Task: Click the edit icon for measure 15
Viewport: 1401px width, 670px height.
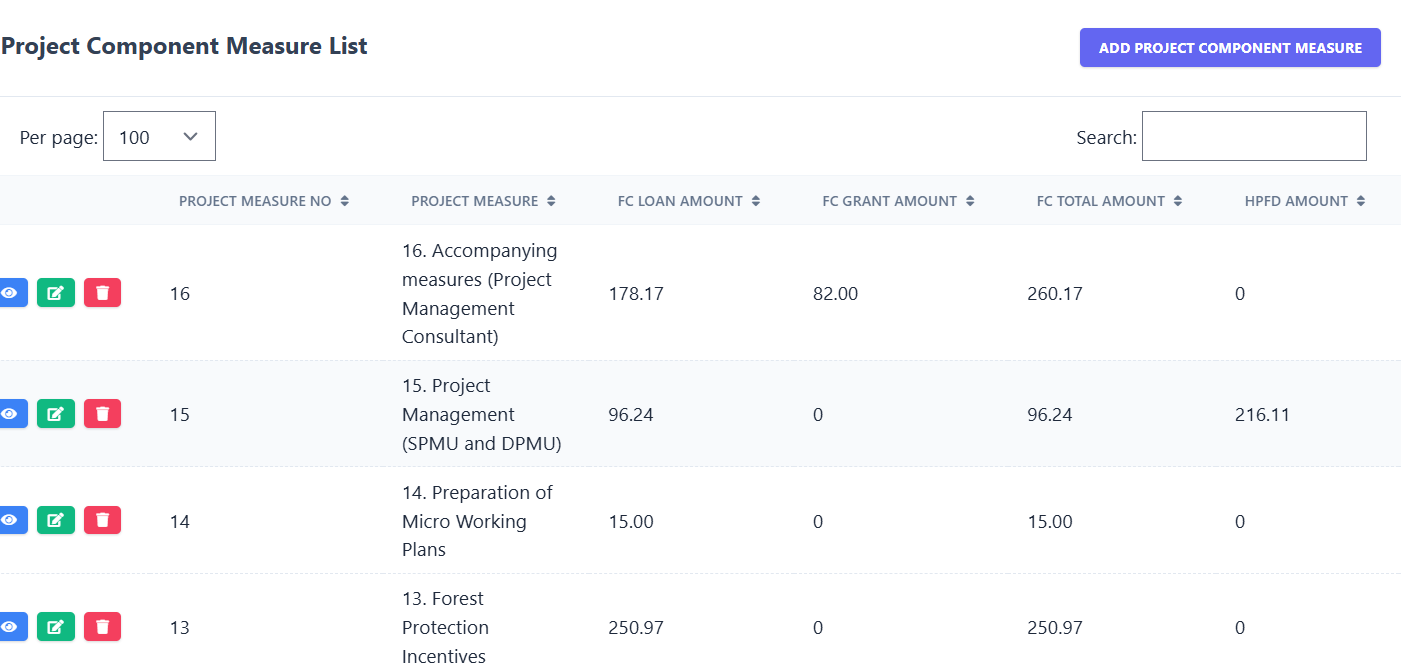Action: (55, 413)
